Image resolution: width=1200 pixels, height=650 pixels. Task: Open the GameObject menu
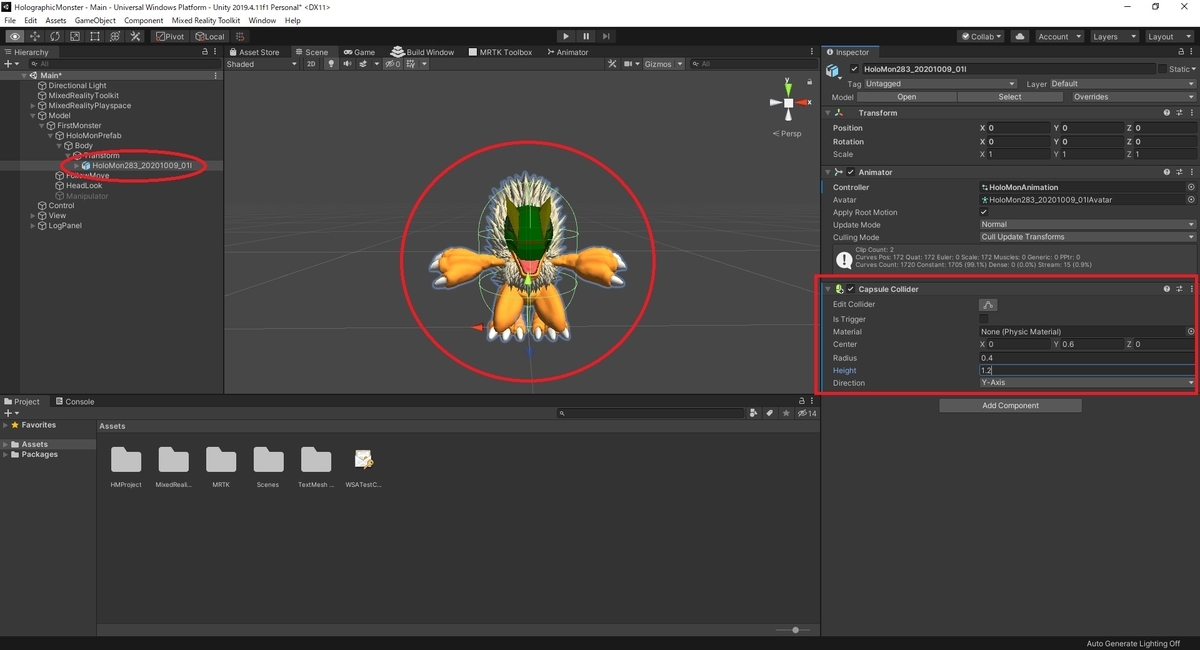coord(95,20)
